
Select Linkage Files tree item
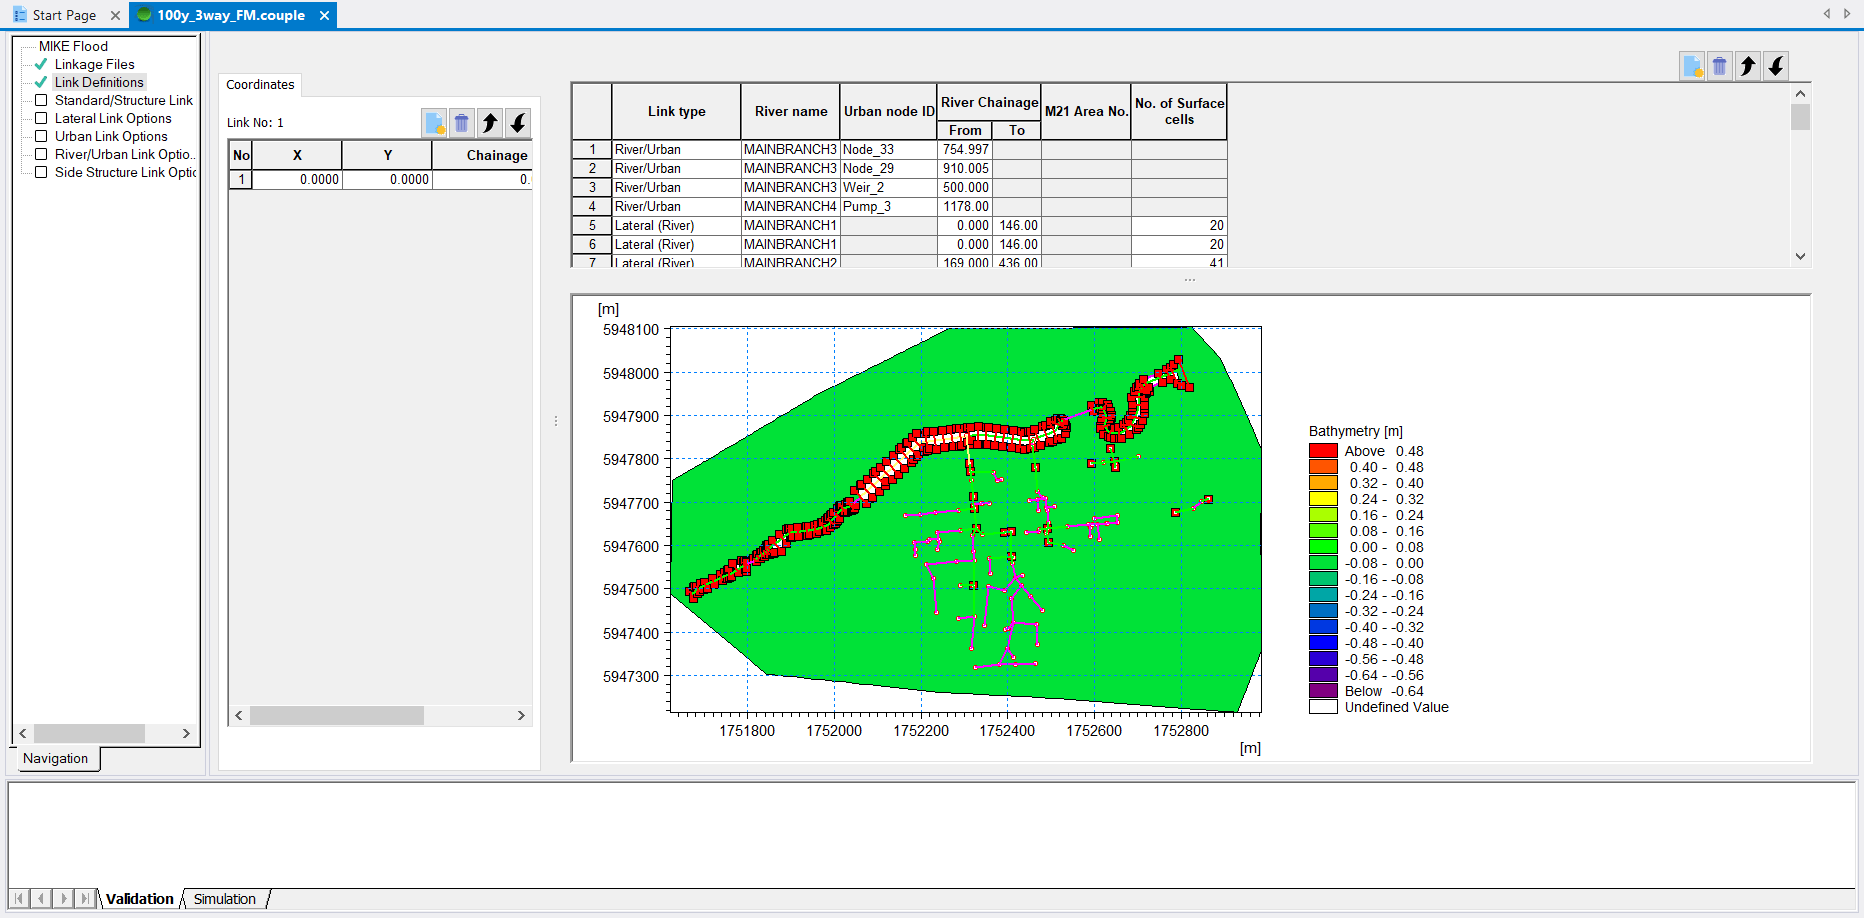[x=94, y=64]
